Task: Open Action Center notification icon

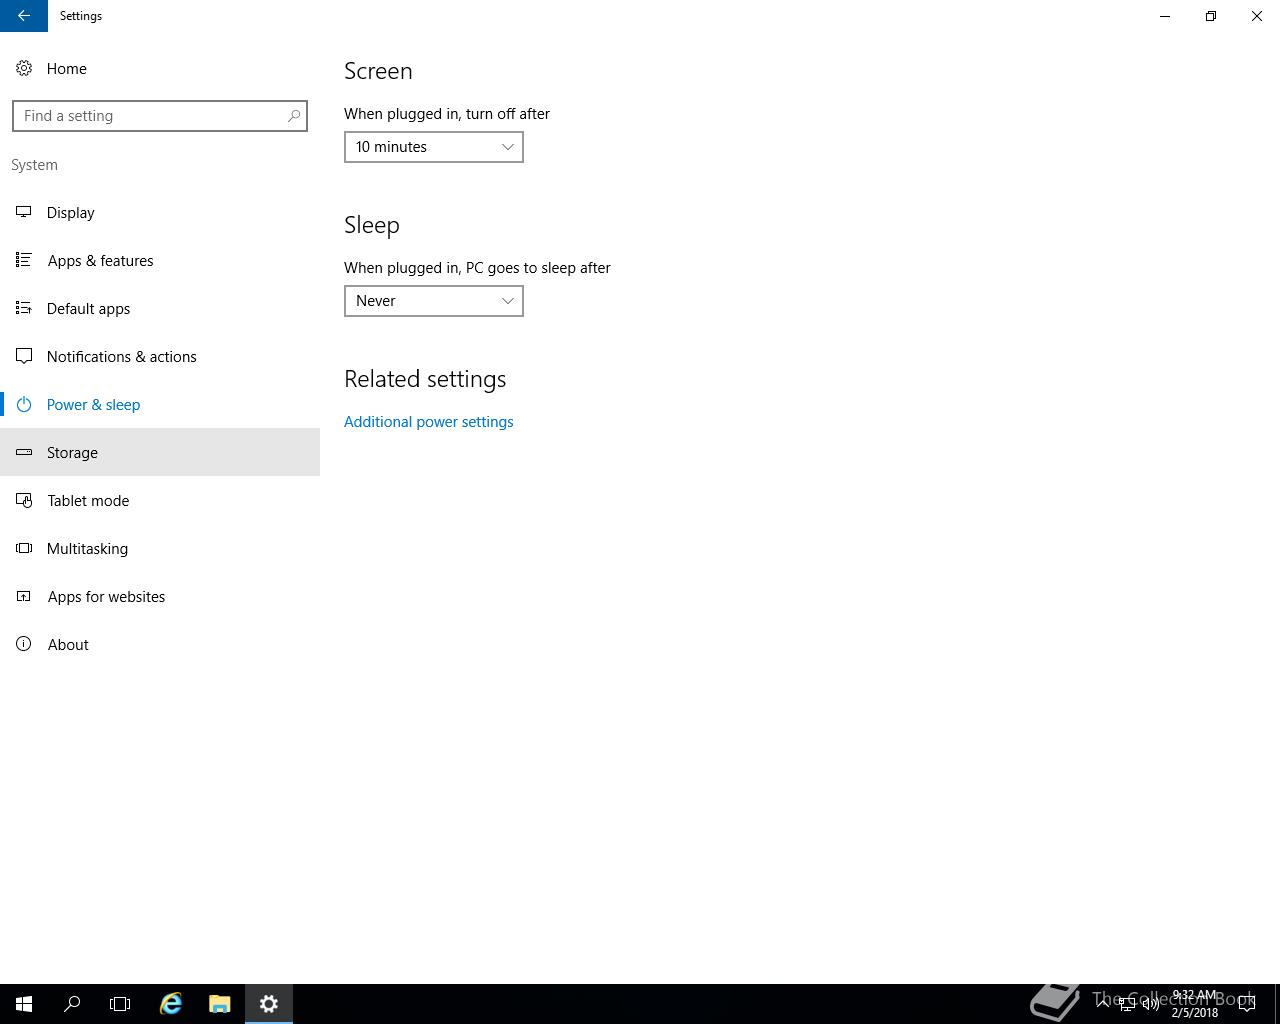Action: coord(1247,1004)
